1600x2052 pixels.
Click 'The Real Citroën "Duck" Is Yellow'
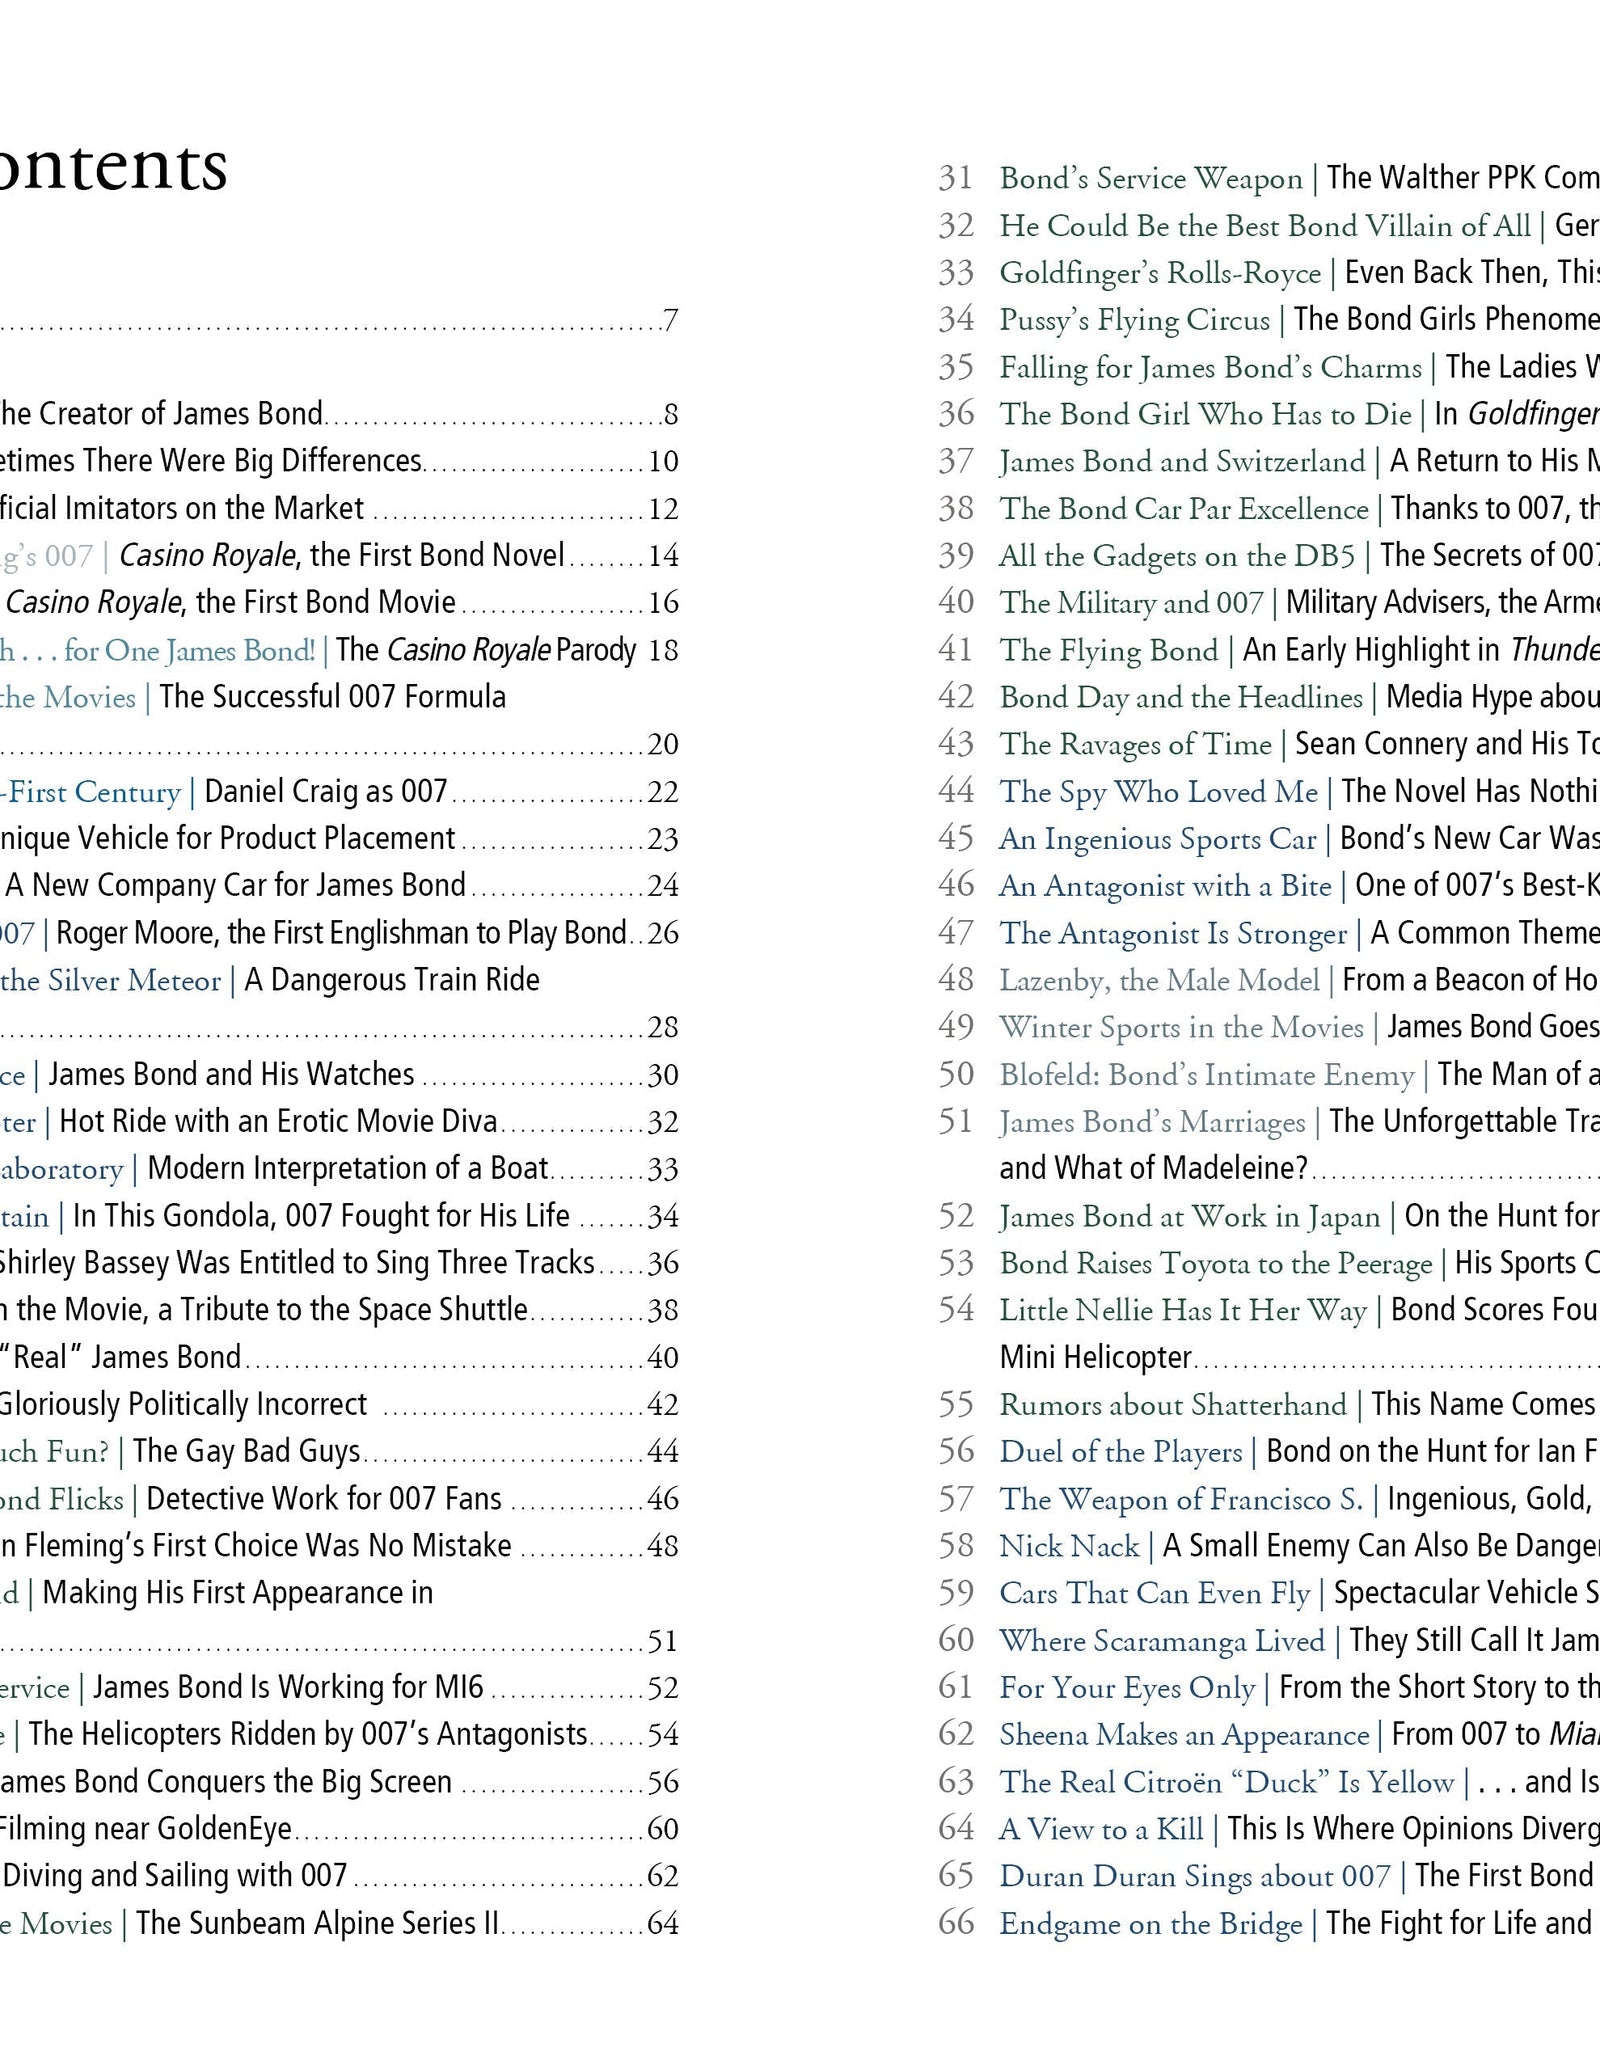pyautogui.click(x=1226, y=1783)
